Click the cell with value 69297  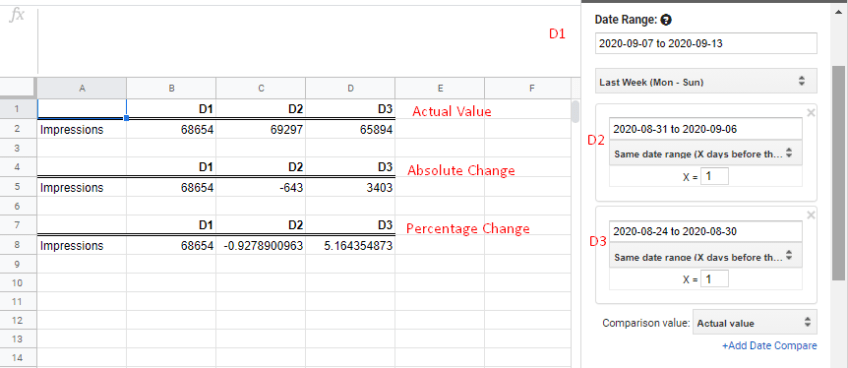(x=261, y=130)
